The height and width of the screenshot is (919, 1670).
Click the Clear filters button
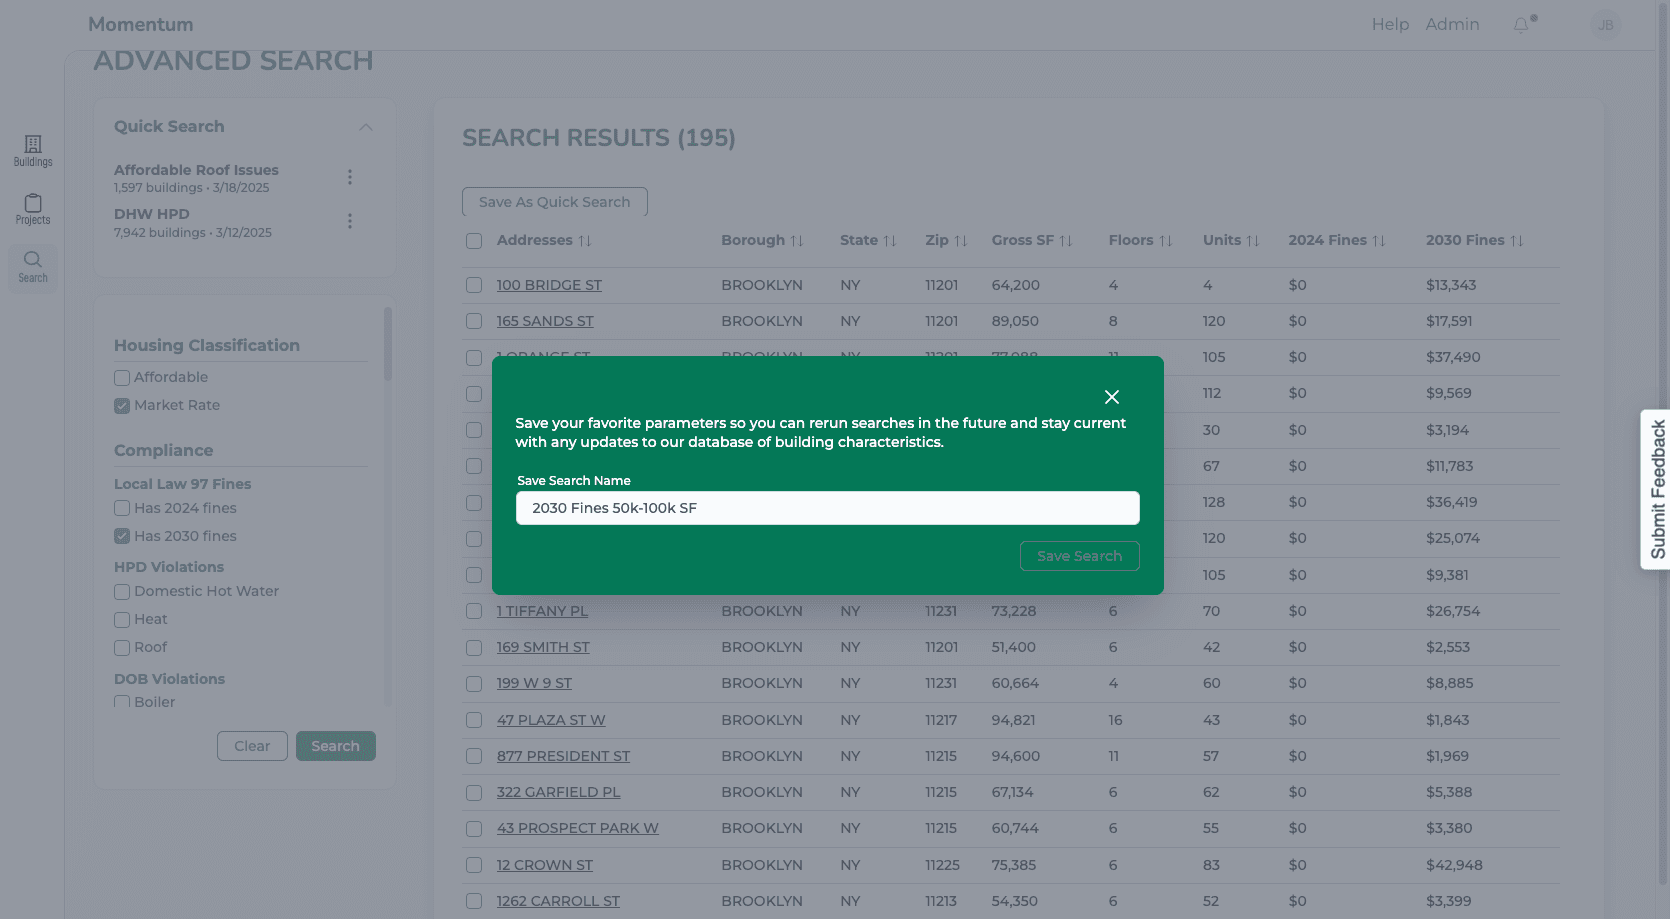(252, 746)
